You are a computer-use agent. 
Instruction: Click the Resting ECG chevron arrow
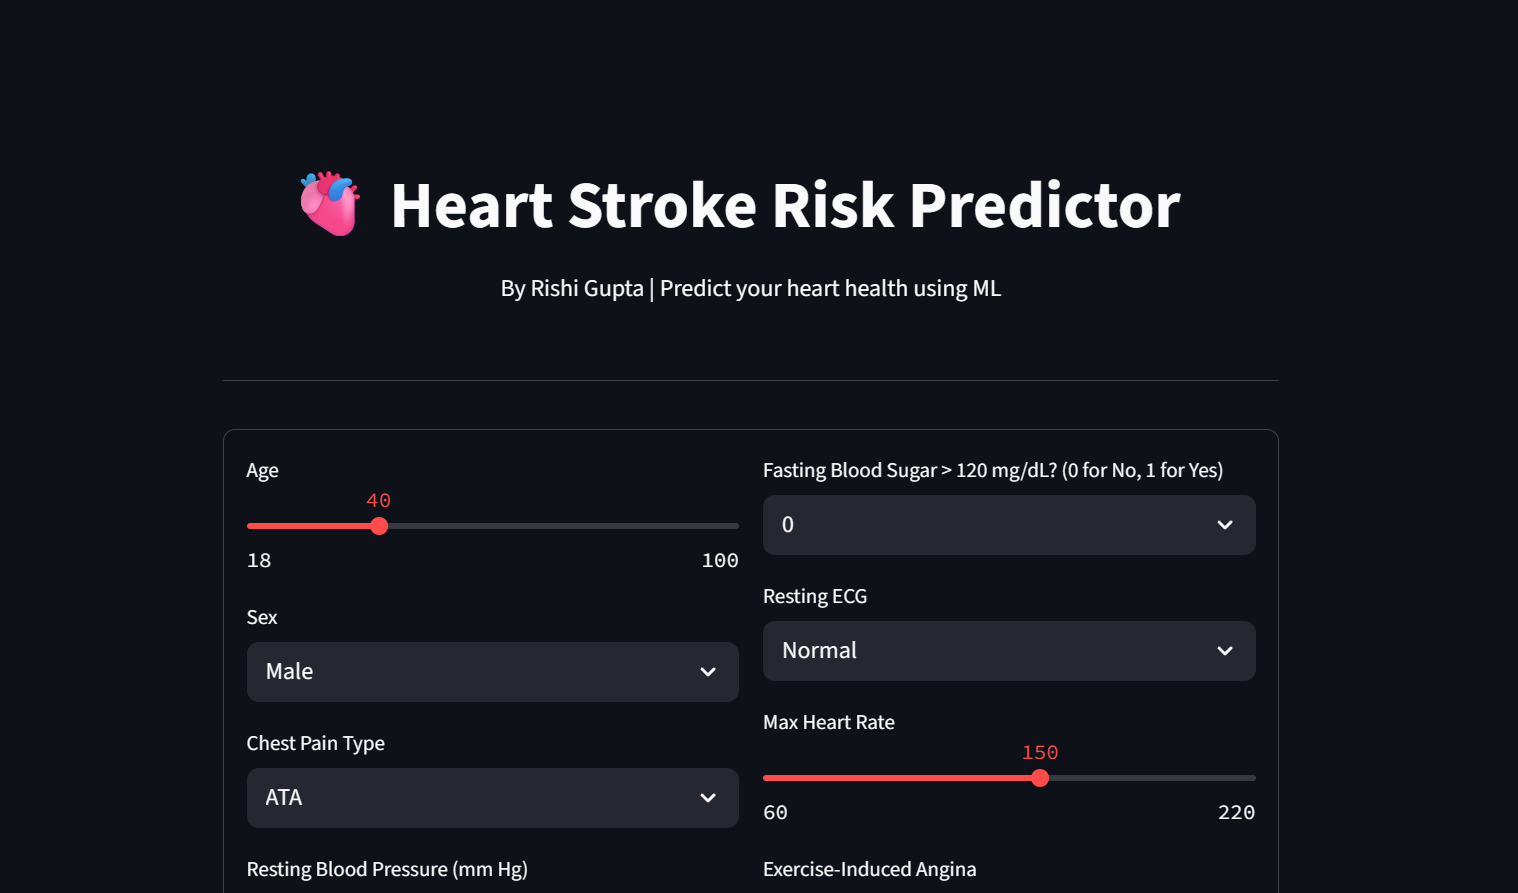point(1225,651)
